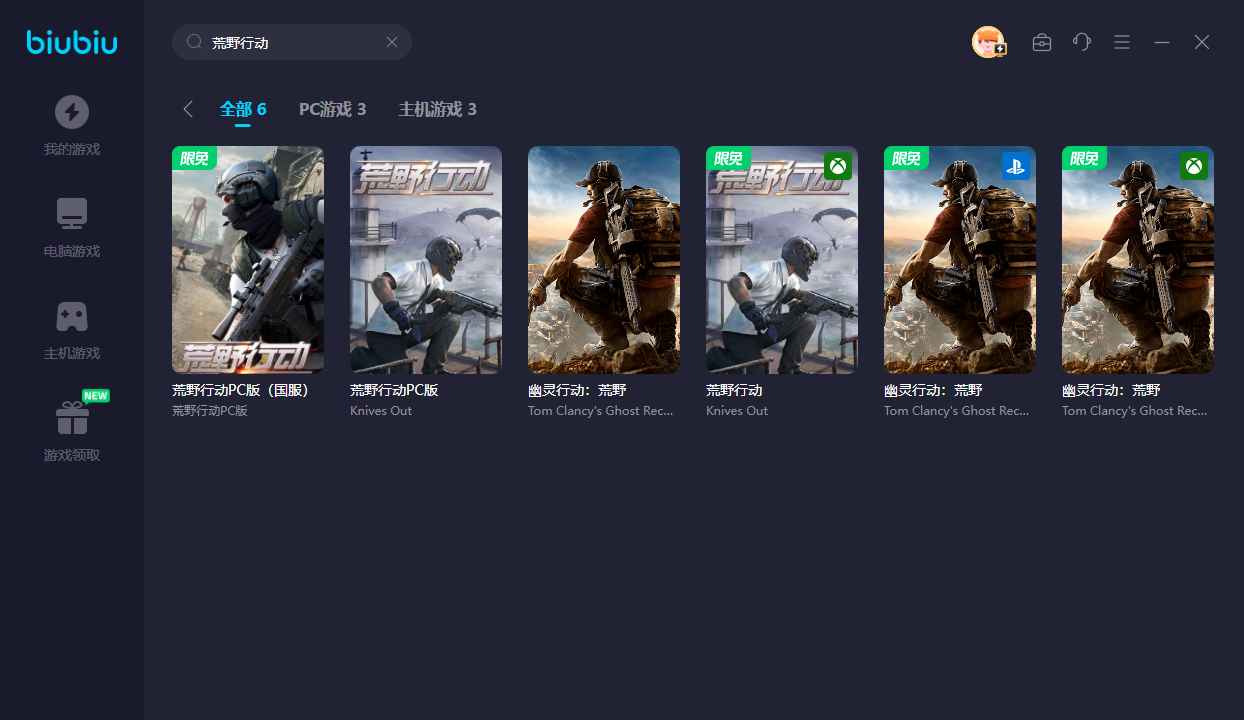Open customer support headset icon
The height and width of the screenshot is (720, 1244).
tap(1082, 42)
